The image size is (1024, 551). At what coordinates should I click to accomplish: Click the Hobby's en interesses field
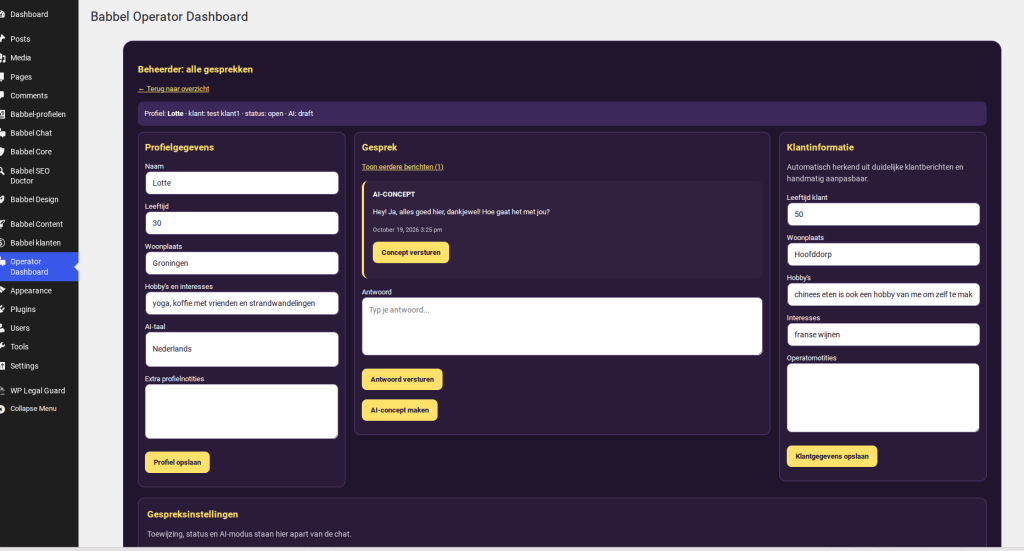(x=242, y=304)
